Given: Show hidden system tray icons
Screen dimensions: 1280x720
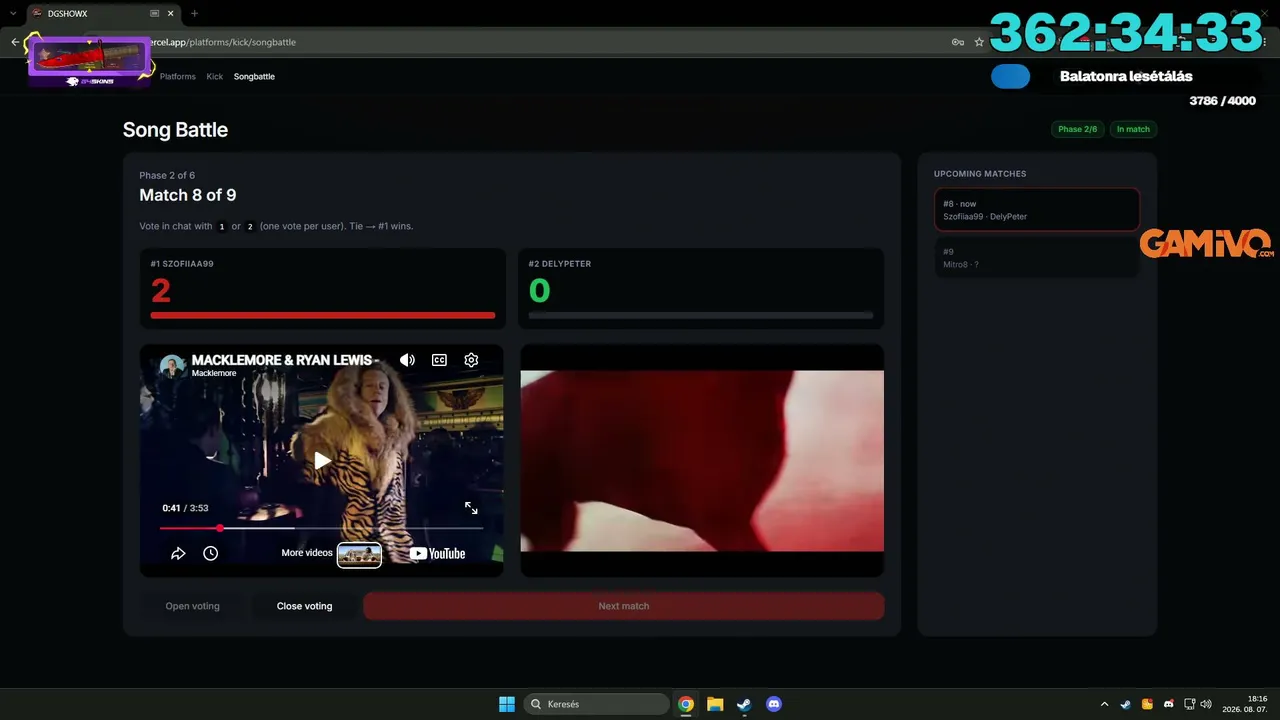Looking at the screenshot, I should point(1104,704).
